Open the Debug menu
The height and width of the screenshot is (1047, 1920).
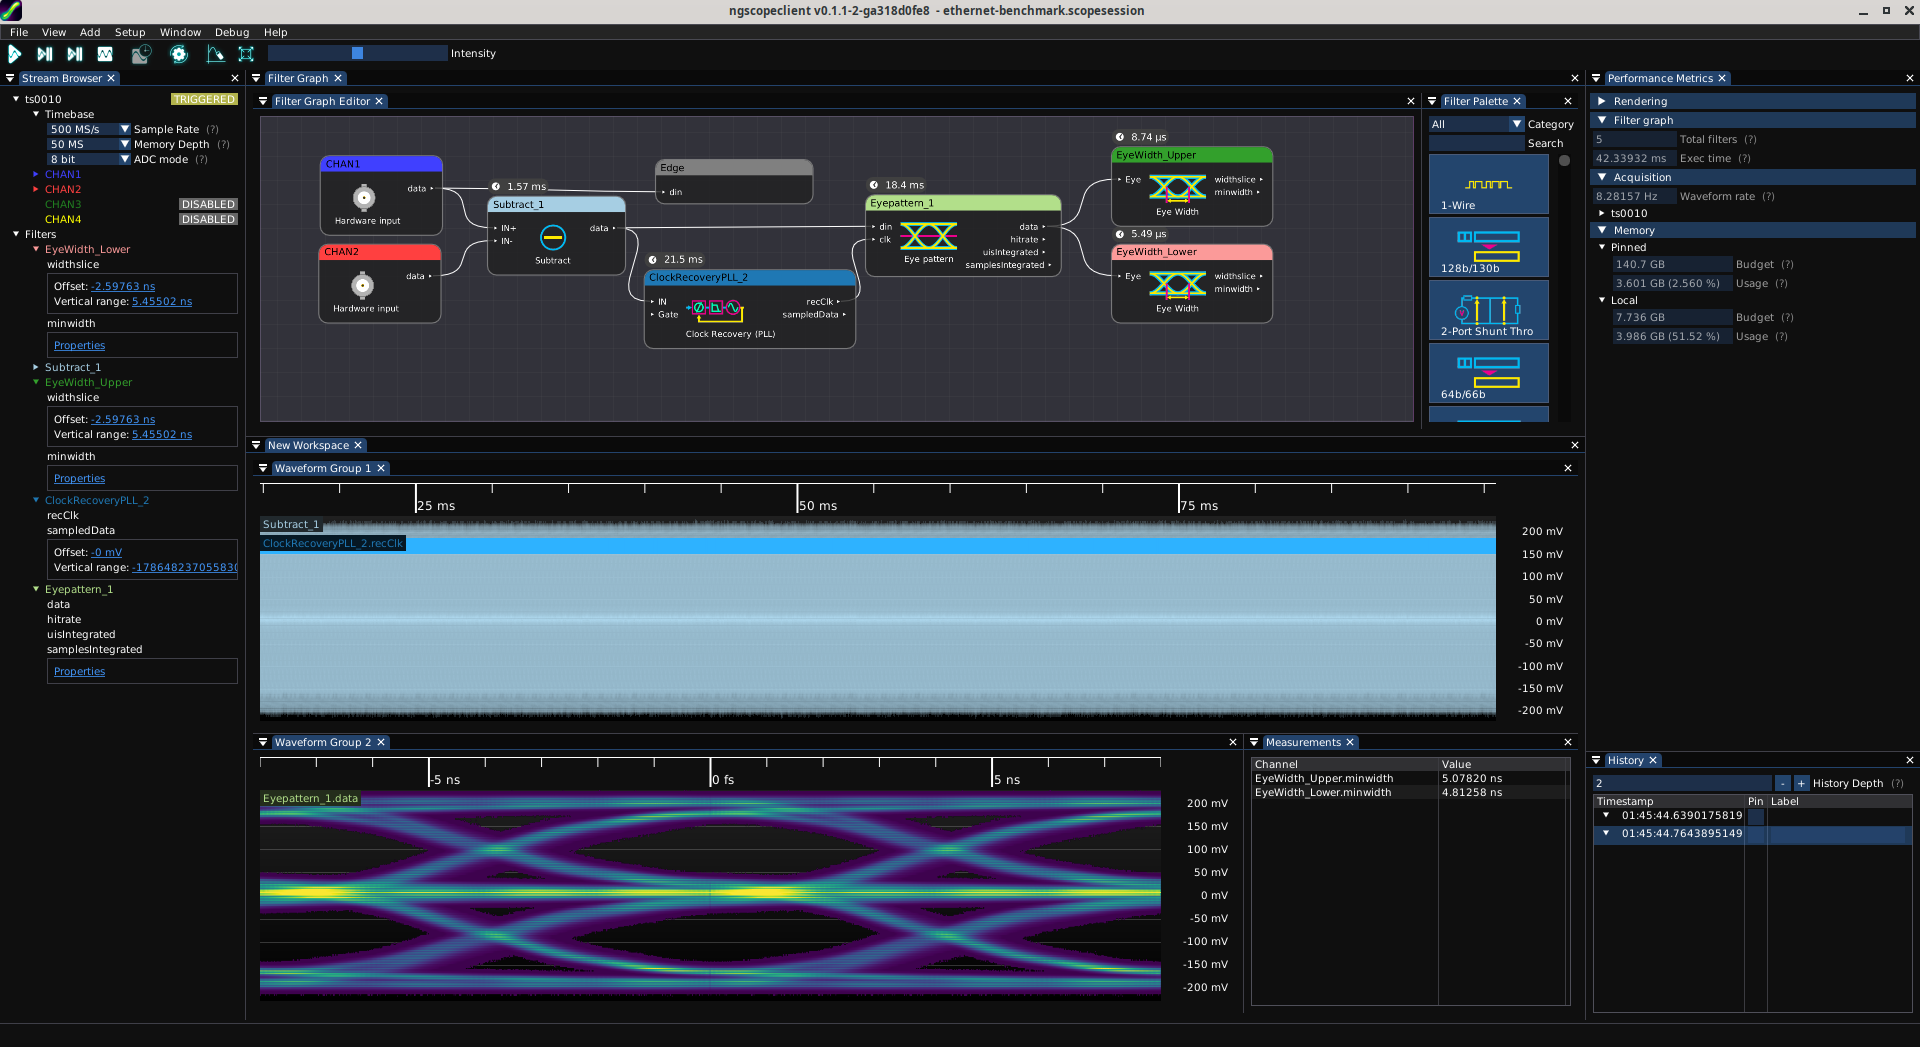click(232, 32)
